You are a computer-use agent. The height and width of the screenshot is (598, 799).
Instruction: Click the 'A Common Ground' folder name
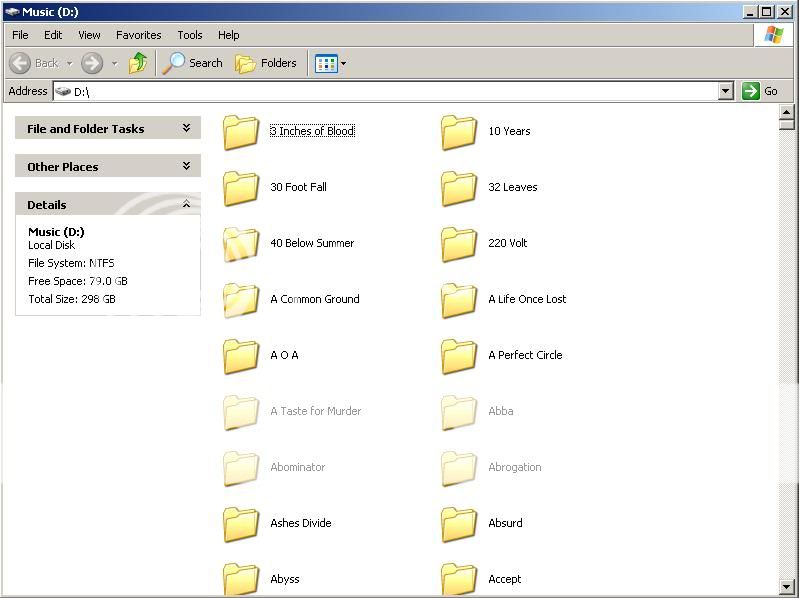click(315, 299)
